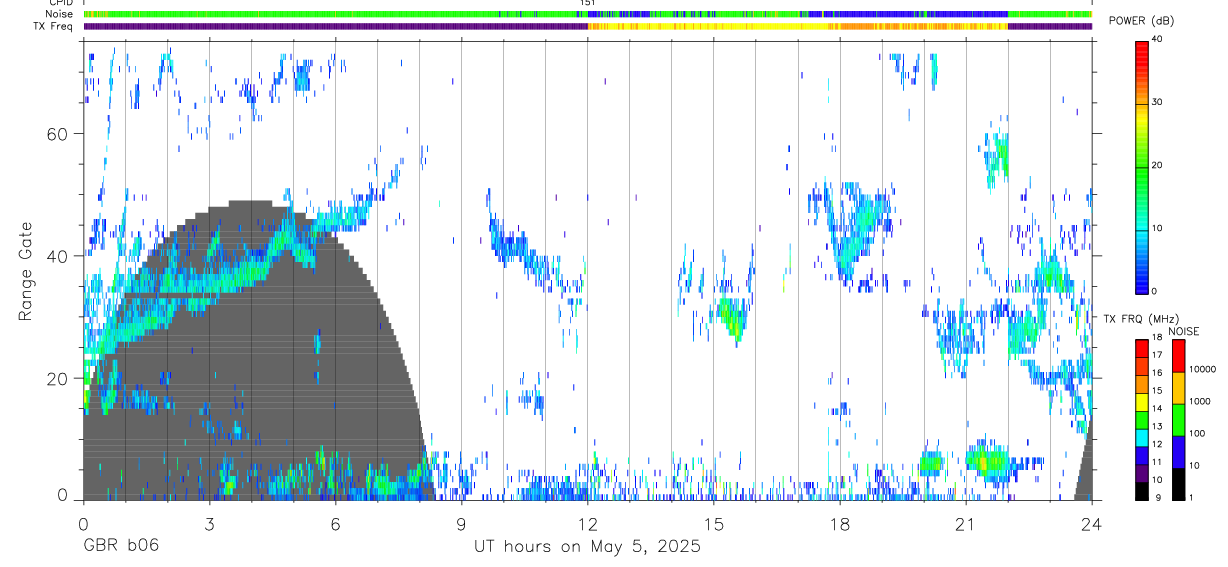The image size is (1228, 567).
Task: Click the 'GBR b06' radar beam label
Action: tap(121, 547)
